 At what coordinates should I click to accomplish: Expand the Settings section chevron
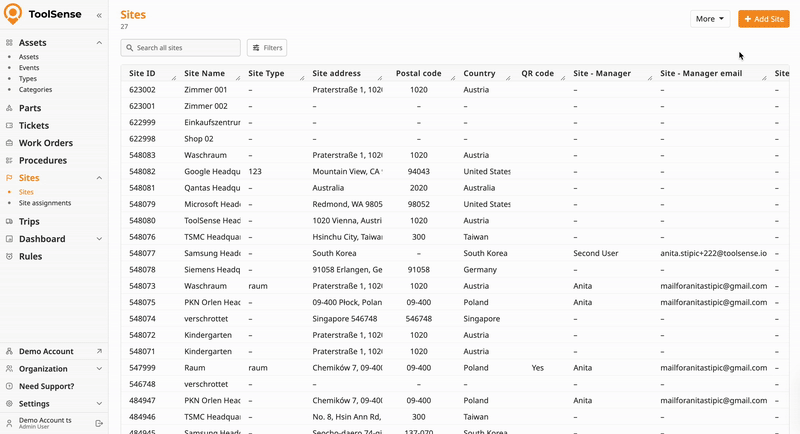click(x=99, y=403)
